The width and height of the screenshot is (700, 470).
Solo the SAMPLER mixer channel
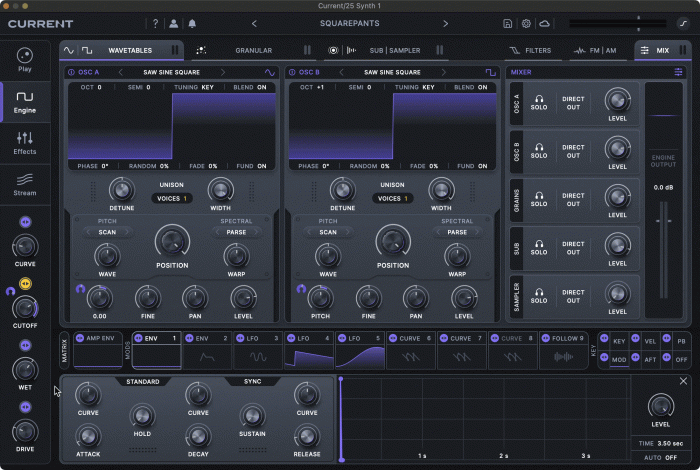(x=539, y=296)
